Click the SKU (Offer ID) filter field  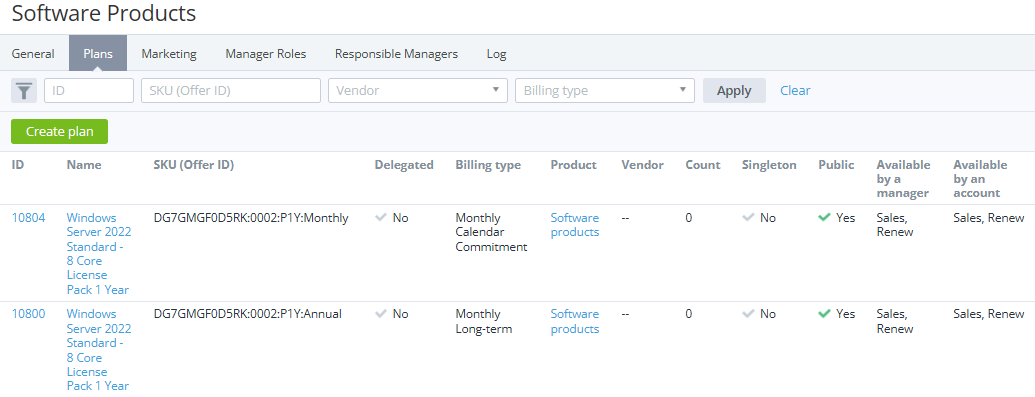pyautogui.click(x=231, y=90)
